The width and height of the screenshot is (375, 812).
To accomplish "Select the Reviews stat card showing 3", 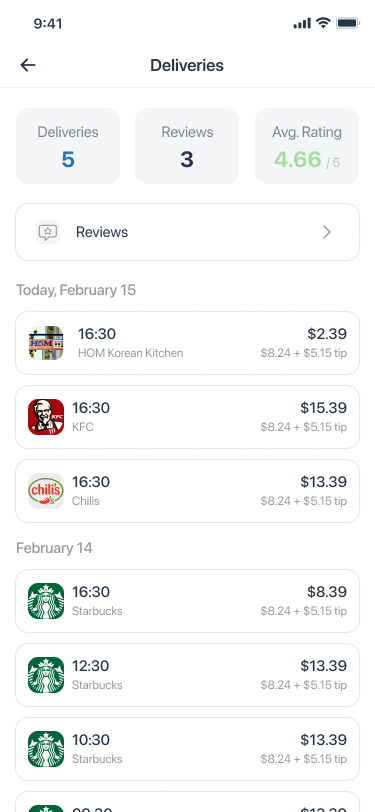I will (x=187, y=146).
